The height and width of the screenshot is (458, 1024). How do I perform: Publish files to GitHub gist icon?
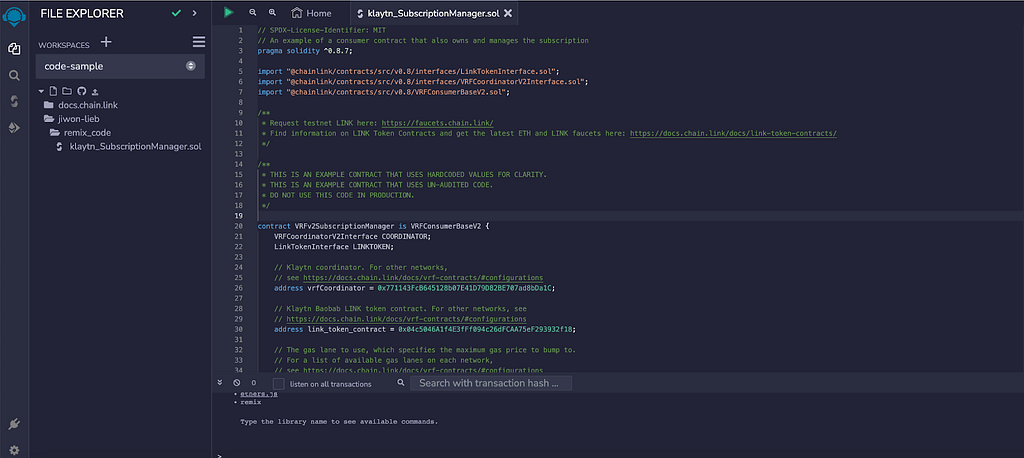point(82,91)
